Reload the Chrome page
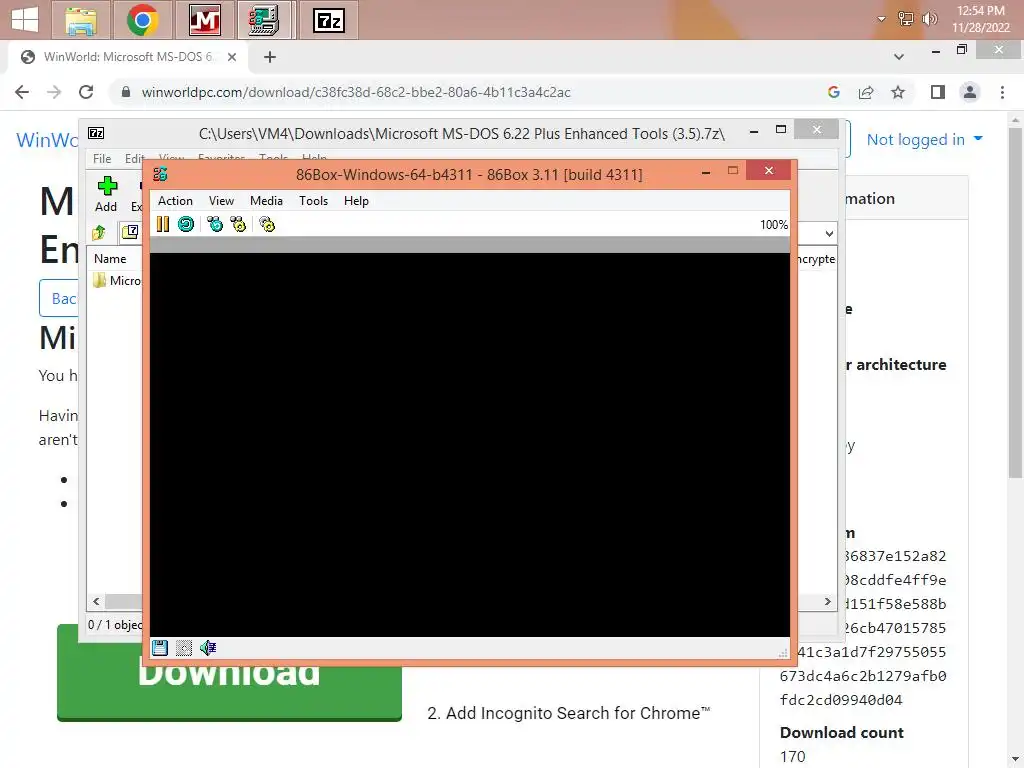 86,92
